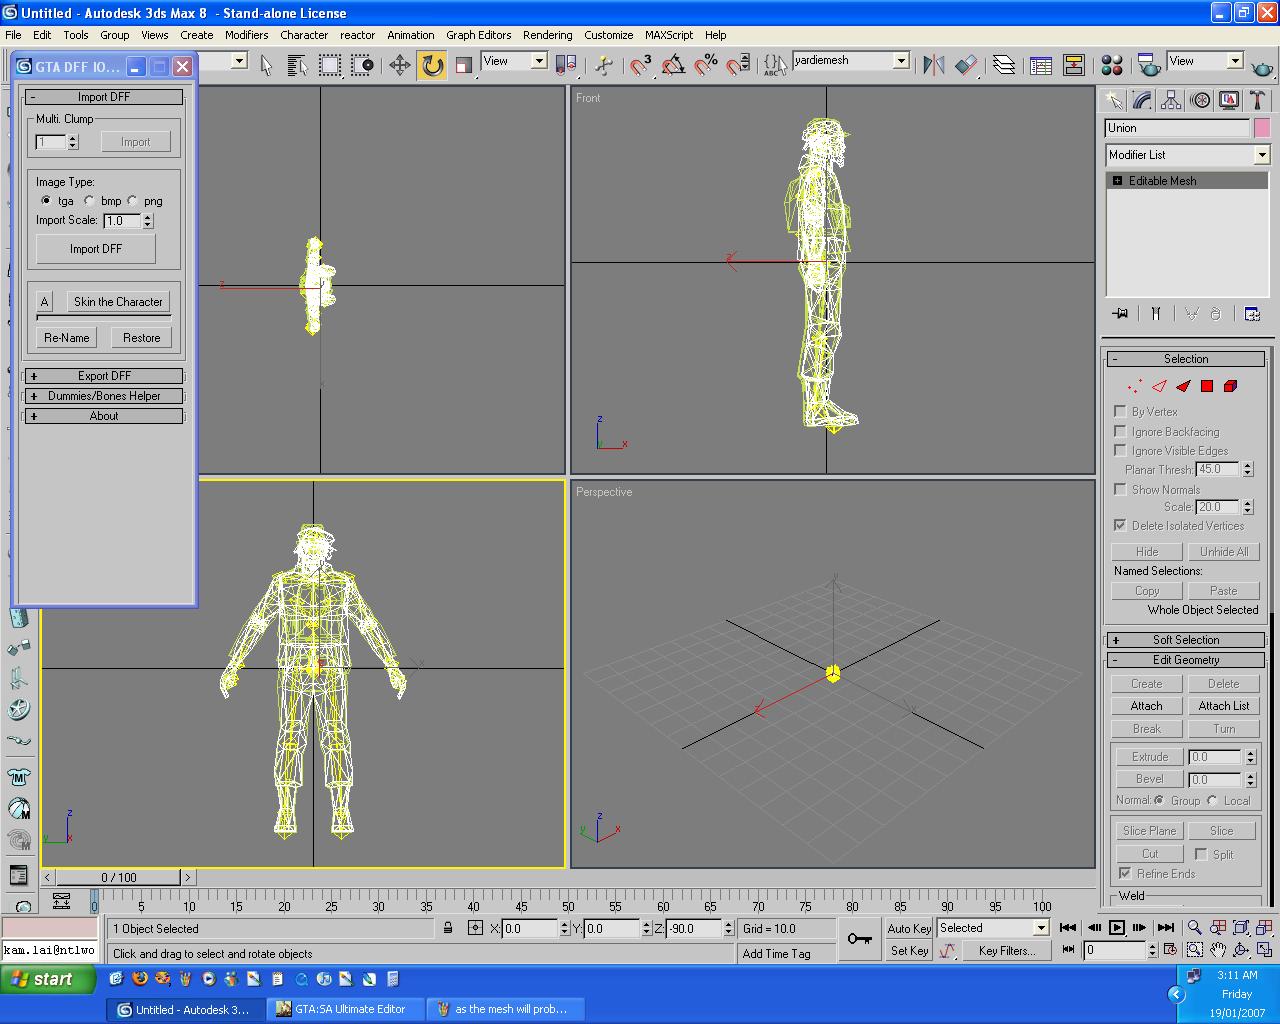Choose Polygon sub-object selection mode
This screenshot has height=1024, width=1280.
[x=1207, y=386]
